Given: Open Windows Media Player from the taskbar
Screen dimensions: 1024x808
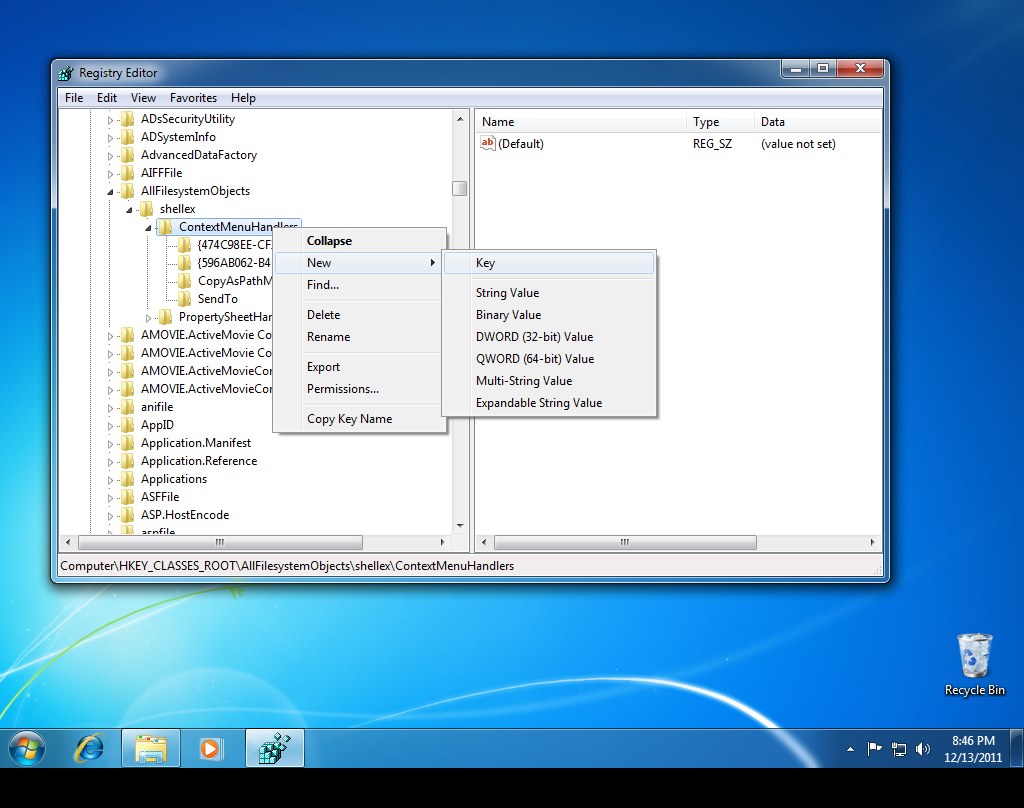Looking at the screenshot, I should pyautogui.click(x=210, y=749).
